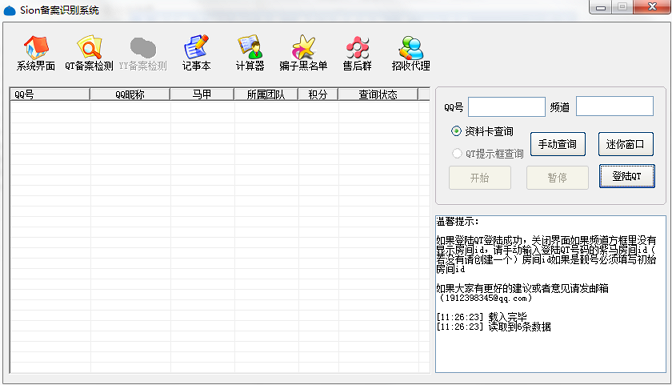Click the 招收代理 agents icon
This screenshot has height=385, width=672.
tap(411, 53)
